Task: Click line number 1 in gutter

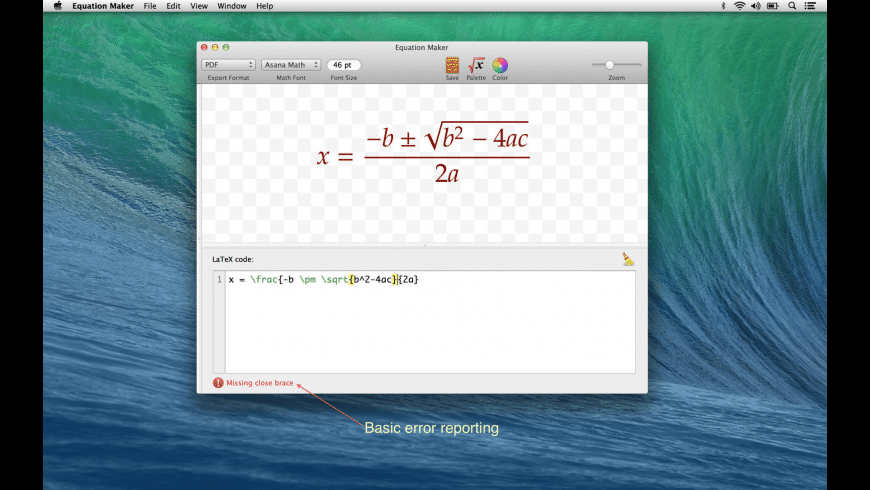Action: tap(219, 279)
